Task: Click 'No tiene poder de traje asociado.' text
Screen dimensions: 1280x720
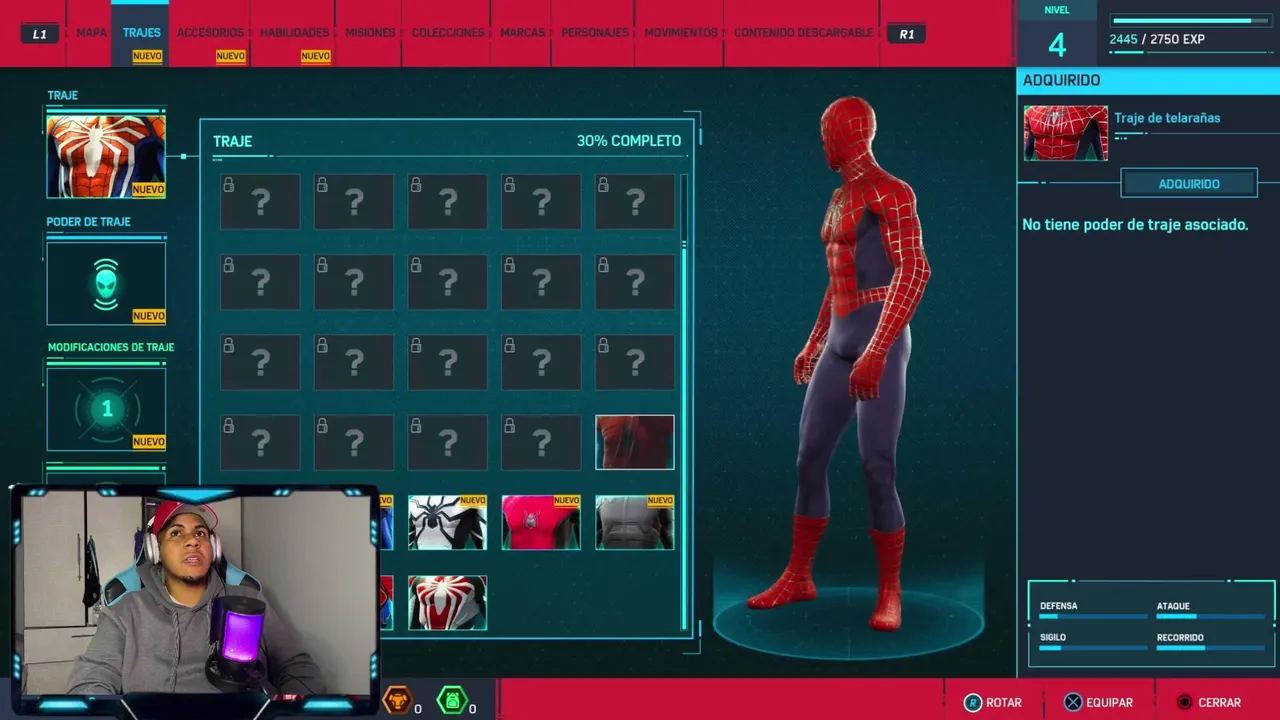Action: pos(1135,225)
